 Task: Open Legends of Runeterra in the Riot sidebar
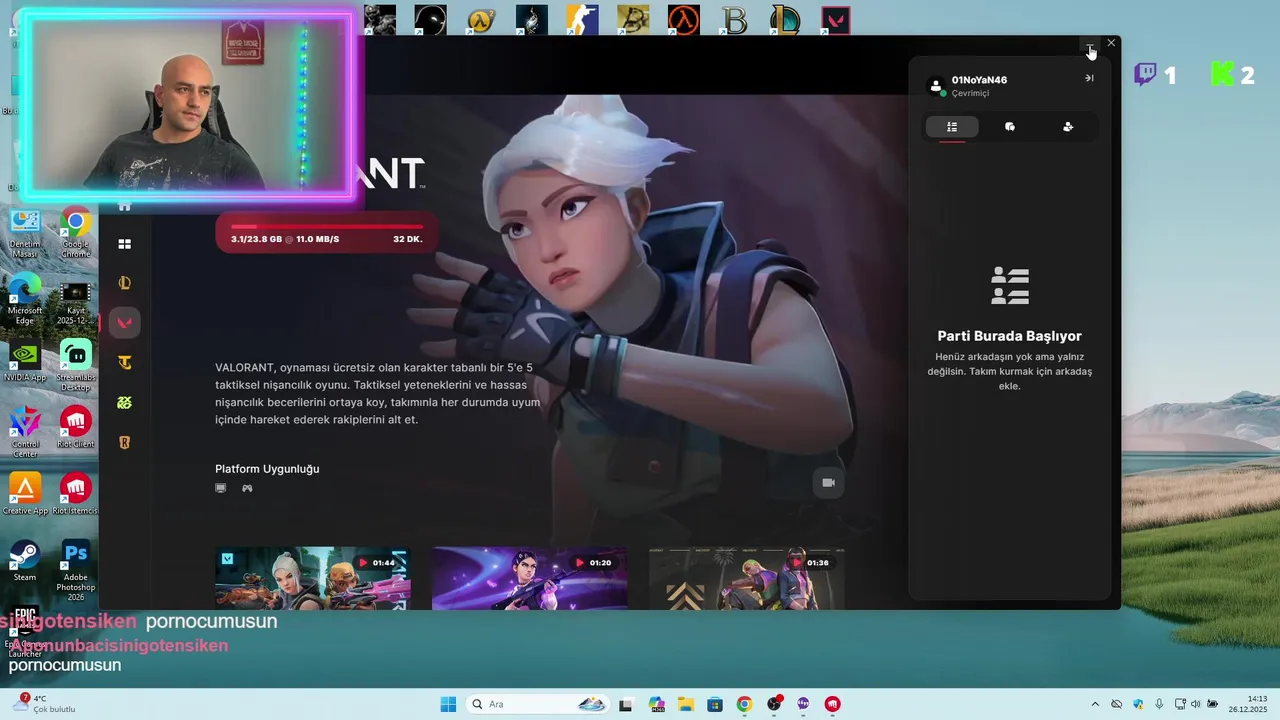point(125,442)
